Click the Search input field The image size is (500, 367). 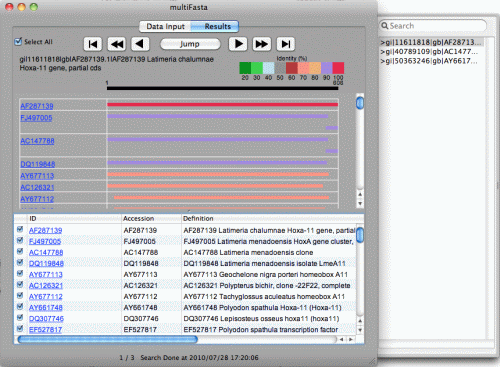coord(433,26)
